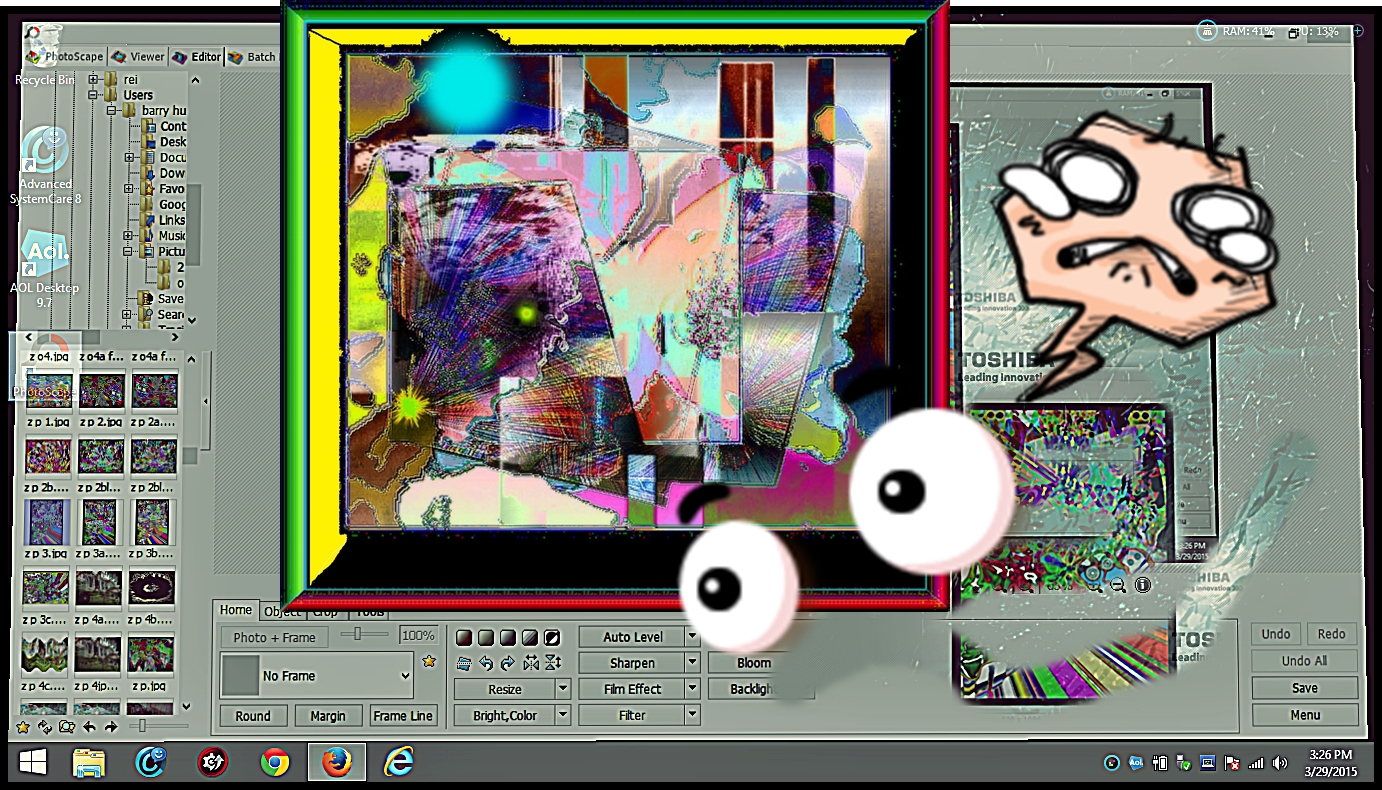Click the red Driver Booster taskbar icon

tap(212, 763)
